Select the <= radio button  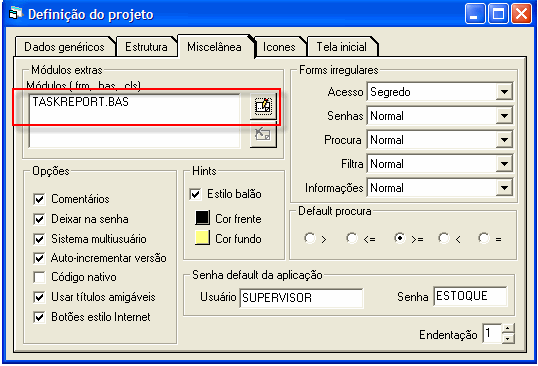(352, 238)
